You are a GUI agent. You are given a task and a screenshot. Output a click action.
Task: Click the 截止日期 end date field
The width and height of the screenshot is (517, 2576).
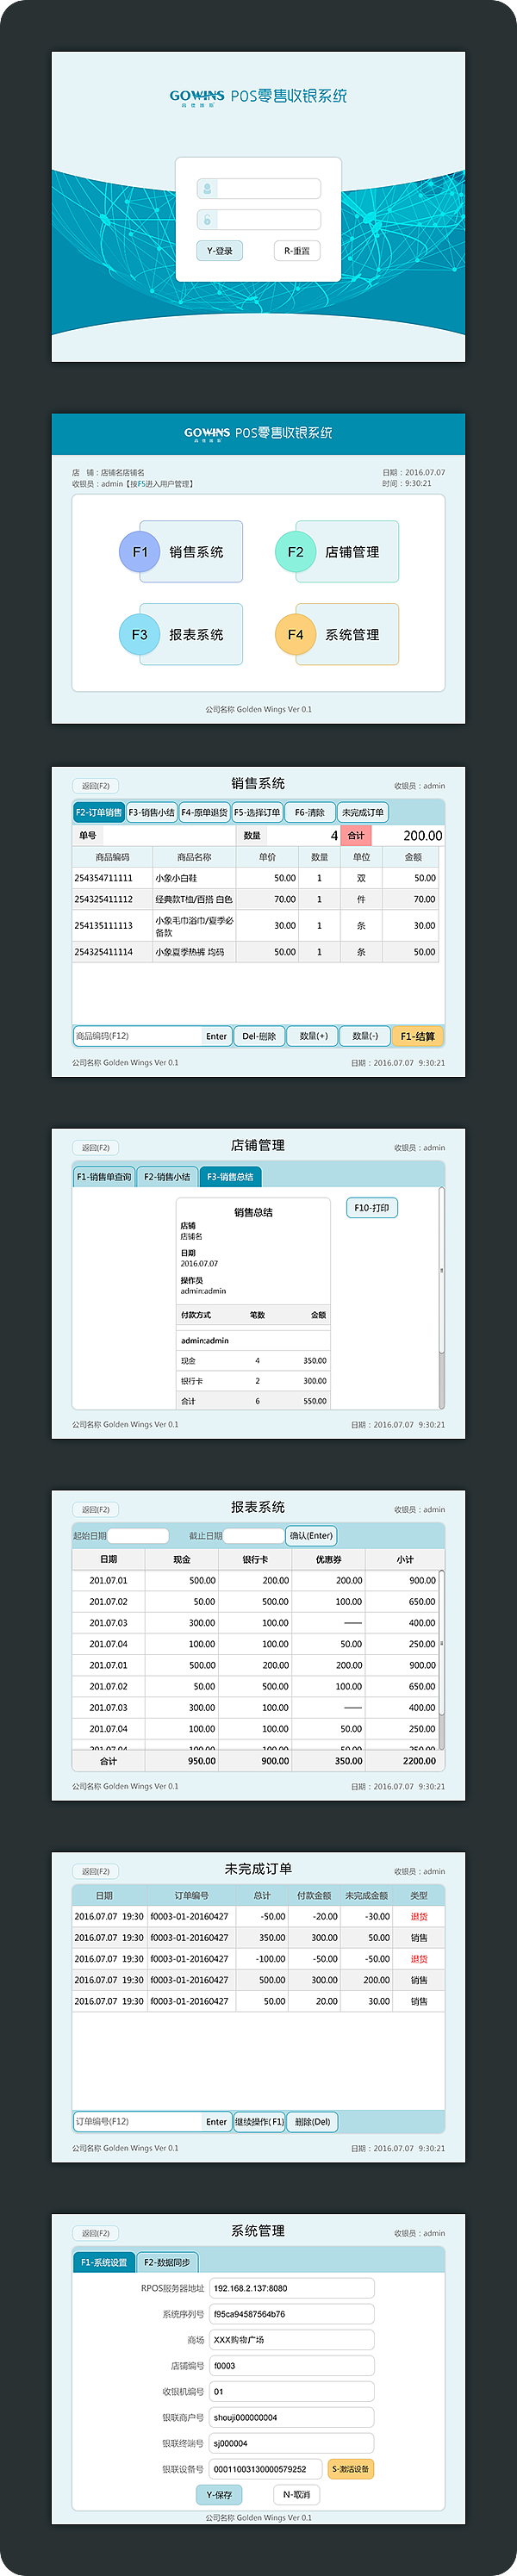pyautogui.click(x=254, y=1535)
